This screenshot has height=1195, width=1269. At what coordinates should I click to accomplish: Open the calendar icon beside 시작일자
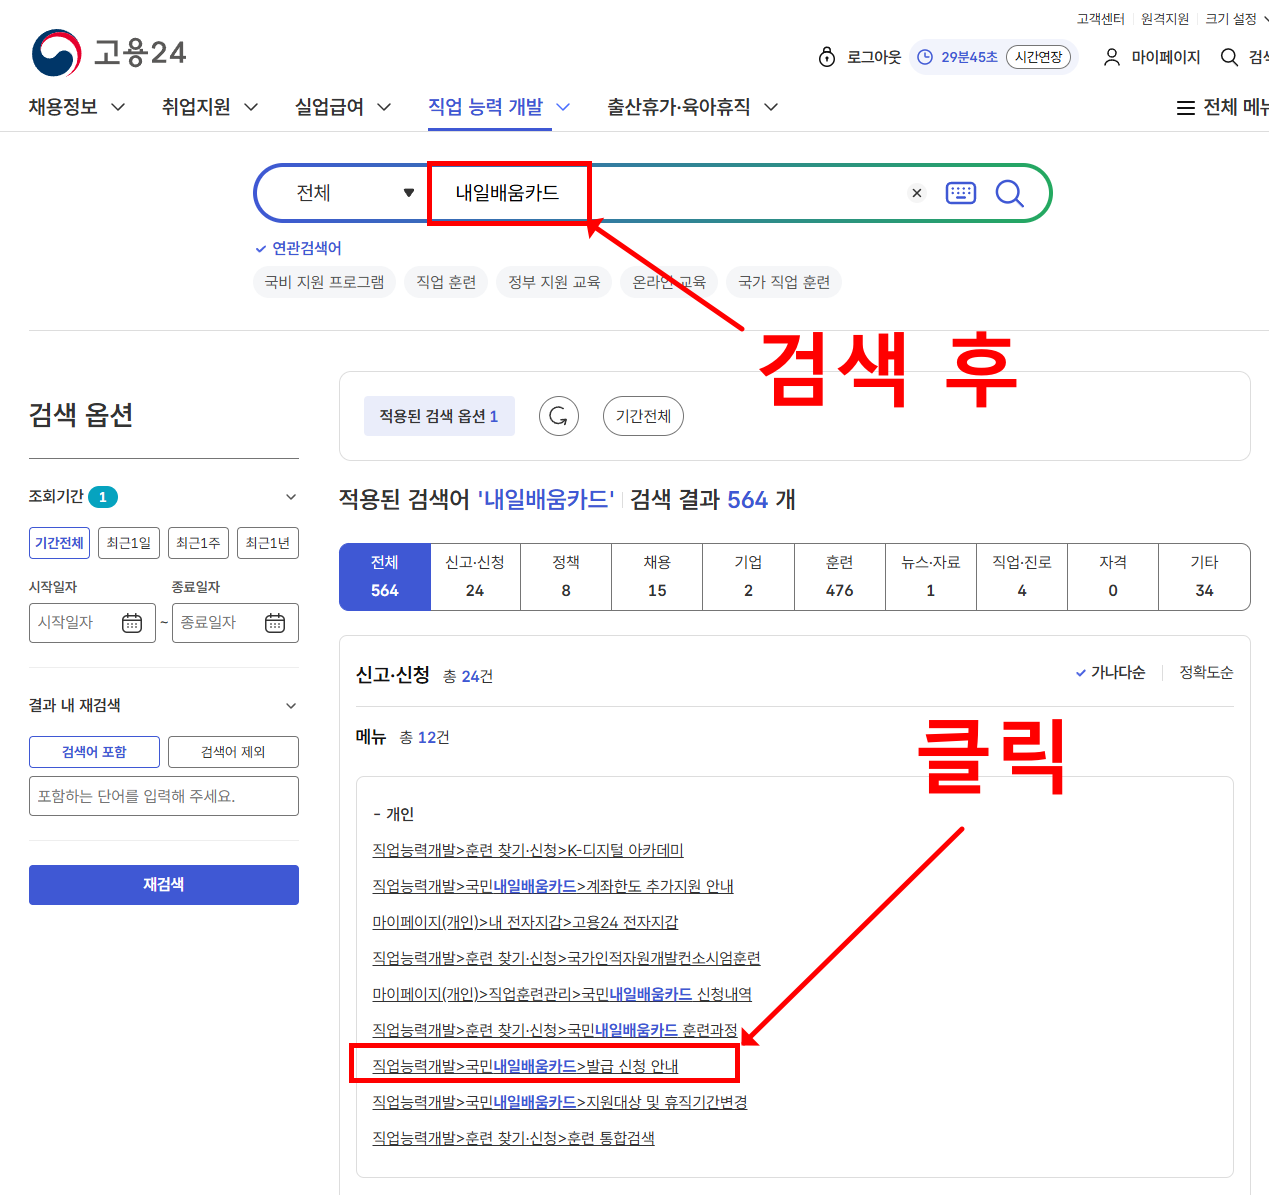point(133,622)
